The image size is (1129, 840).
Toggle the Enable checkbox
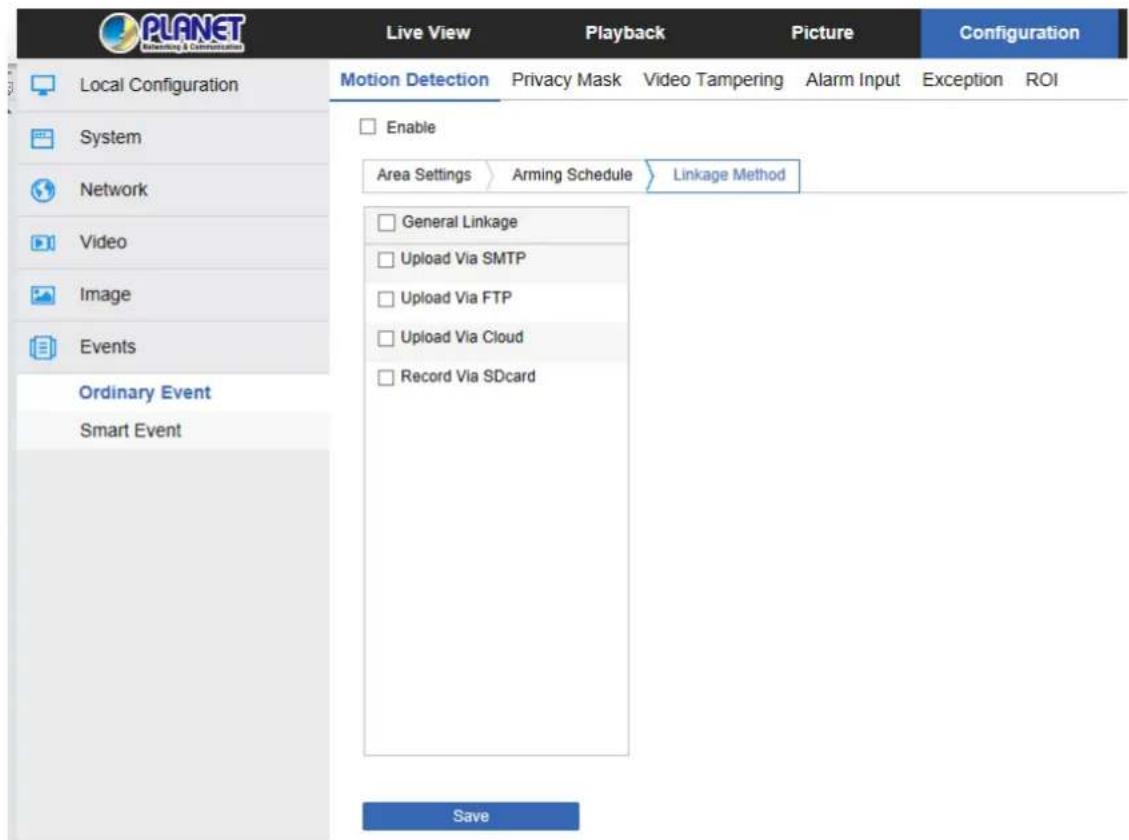(368, 127)
